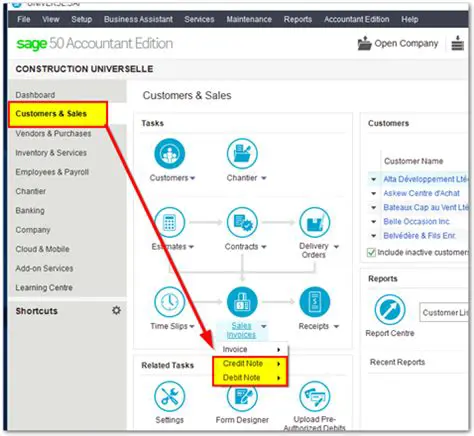
Task: Open the File menu
Action: [x=23, y=19]
